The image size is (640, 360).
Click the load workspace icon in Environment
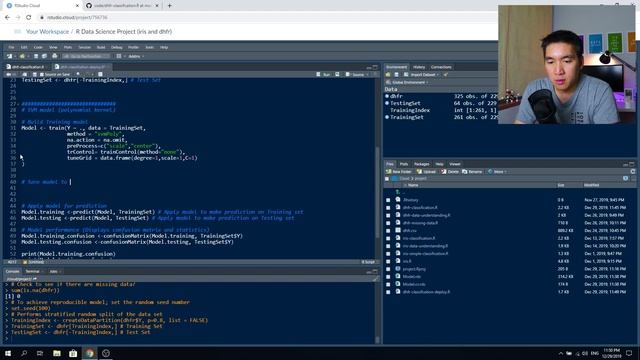pos(388,75)
